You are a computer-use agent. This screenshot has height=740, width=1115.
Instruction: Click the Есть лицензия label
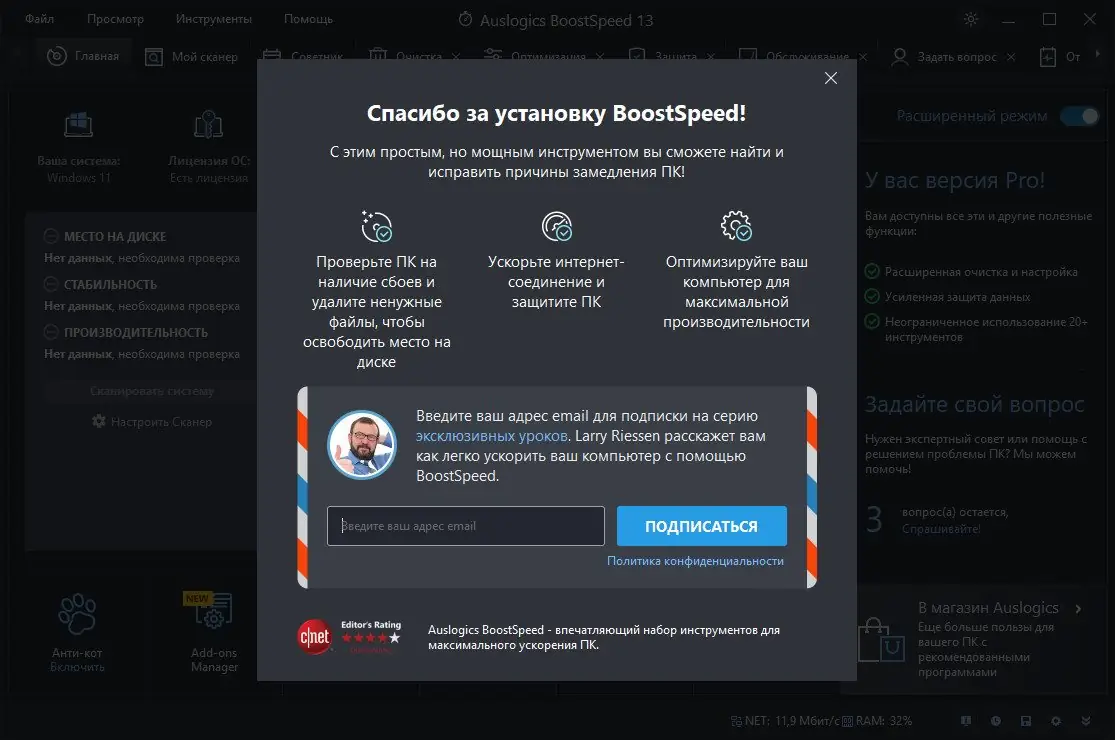[x=209, y=178]
